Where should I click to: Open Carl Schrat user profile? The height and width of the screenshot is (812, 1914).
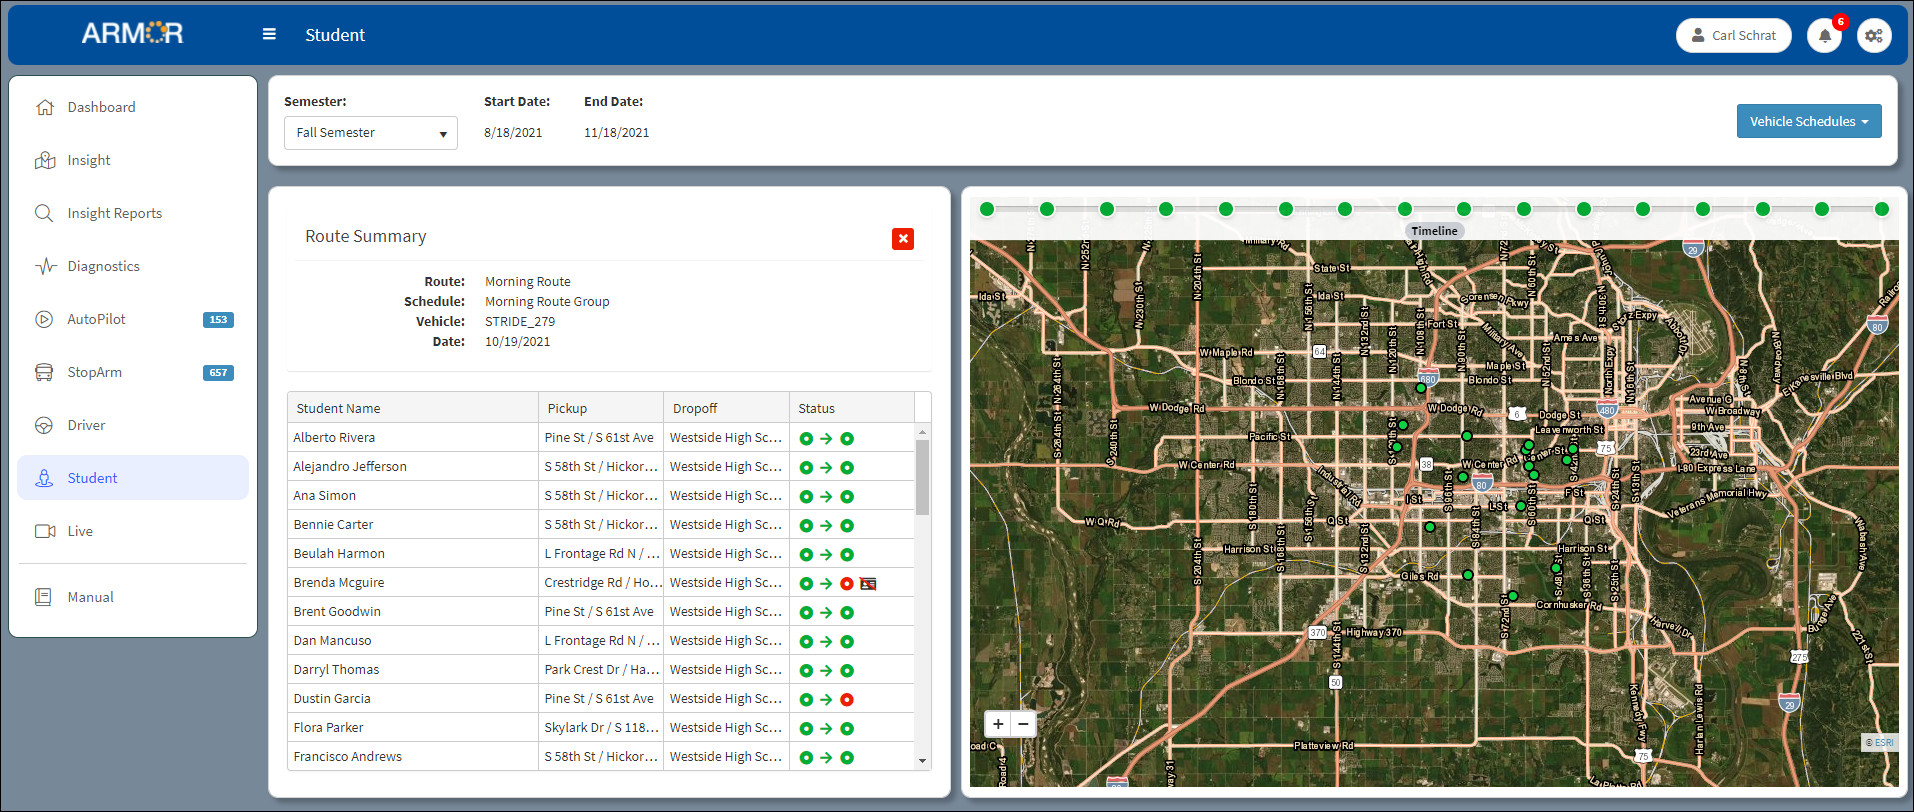tap(1733, 35)
